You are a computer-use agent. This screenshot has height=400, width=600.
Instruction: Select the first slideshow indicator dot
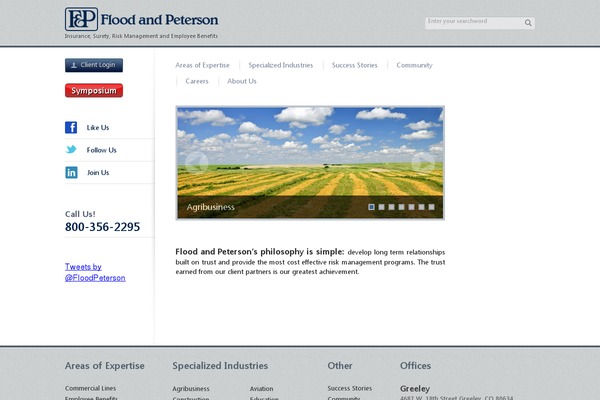click(371, 207)
